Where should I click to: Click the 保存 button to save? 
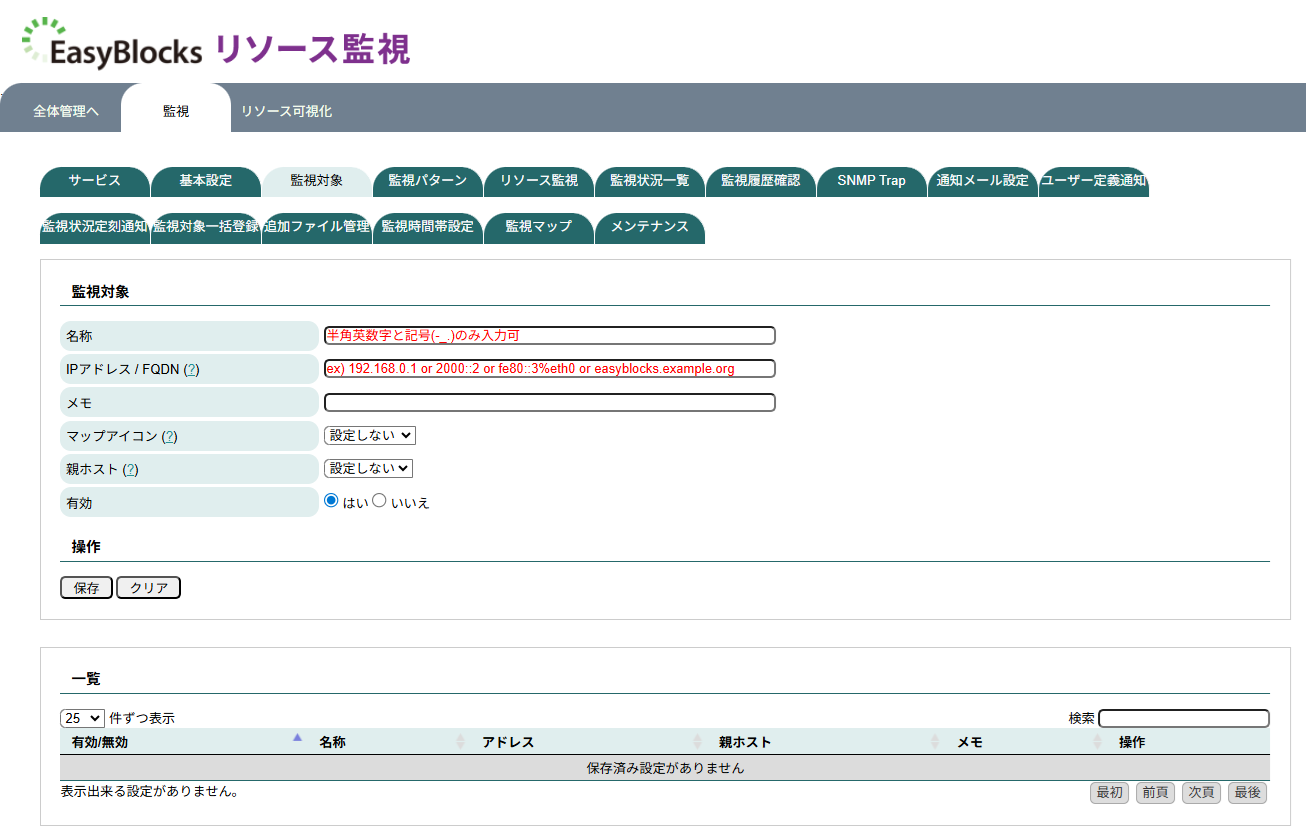tap(86, 587)
